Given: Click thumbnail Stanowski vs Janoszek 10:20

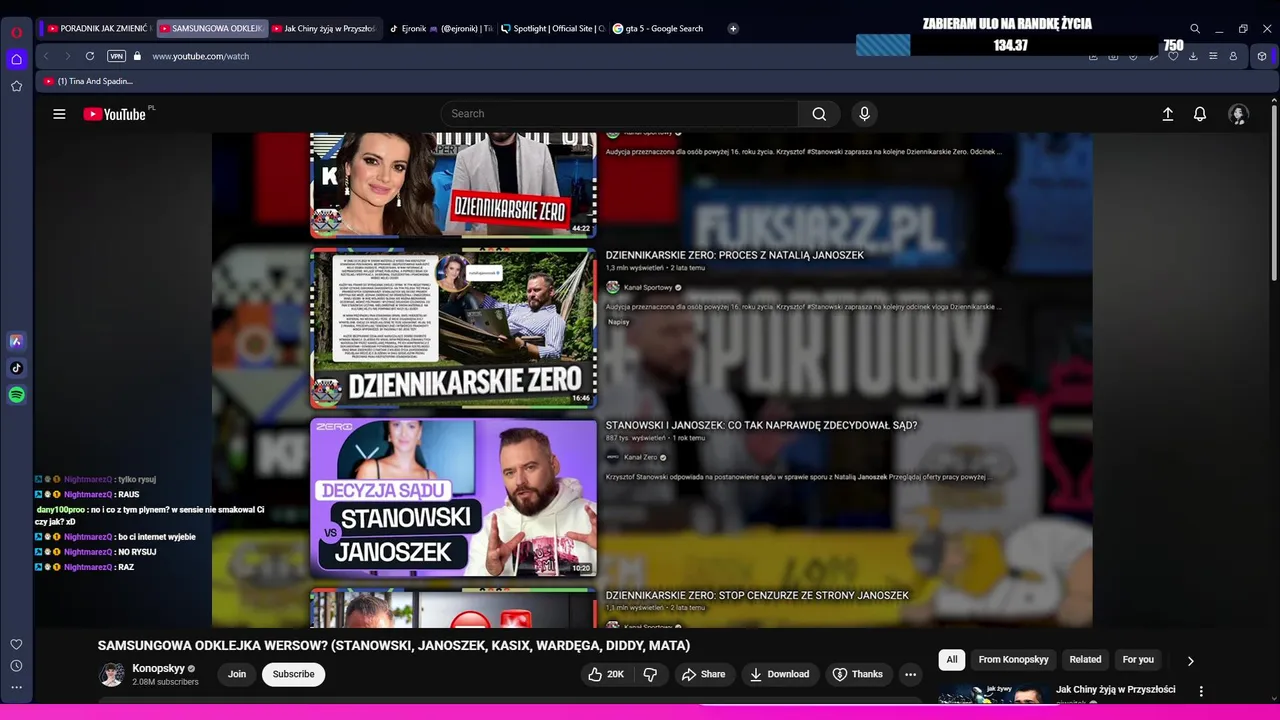Looking at the screenshot, I should point(453,498).
